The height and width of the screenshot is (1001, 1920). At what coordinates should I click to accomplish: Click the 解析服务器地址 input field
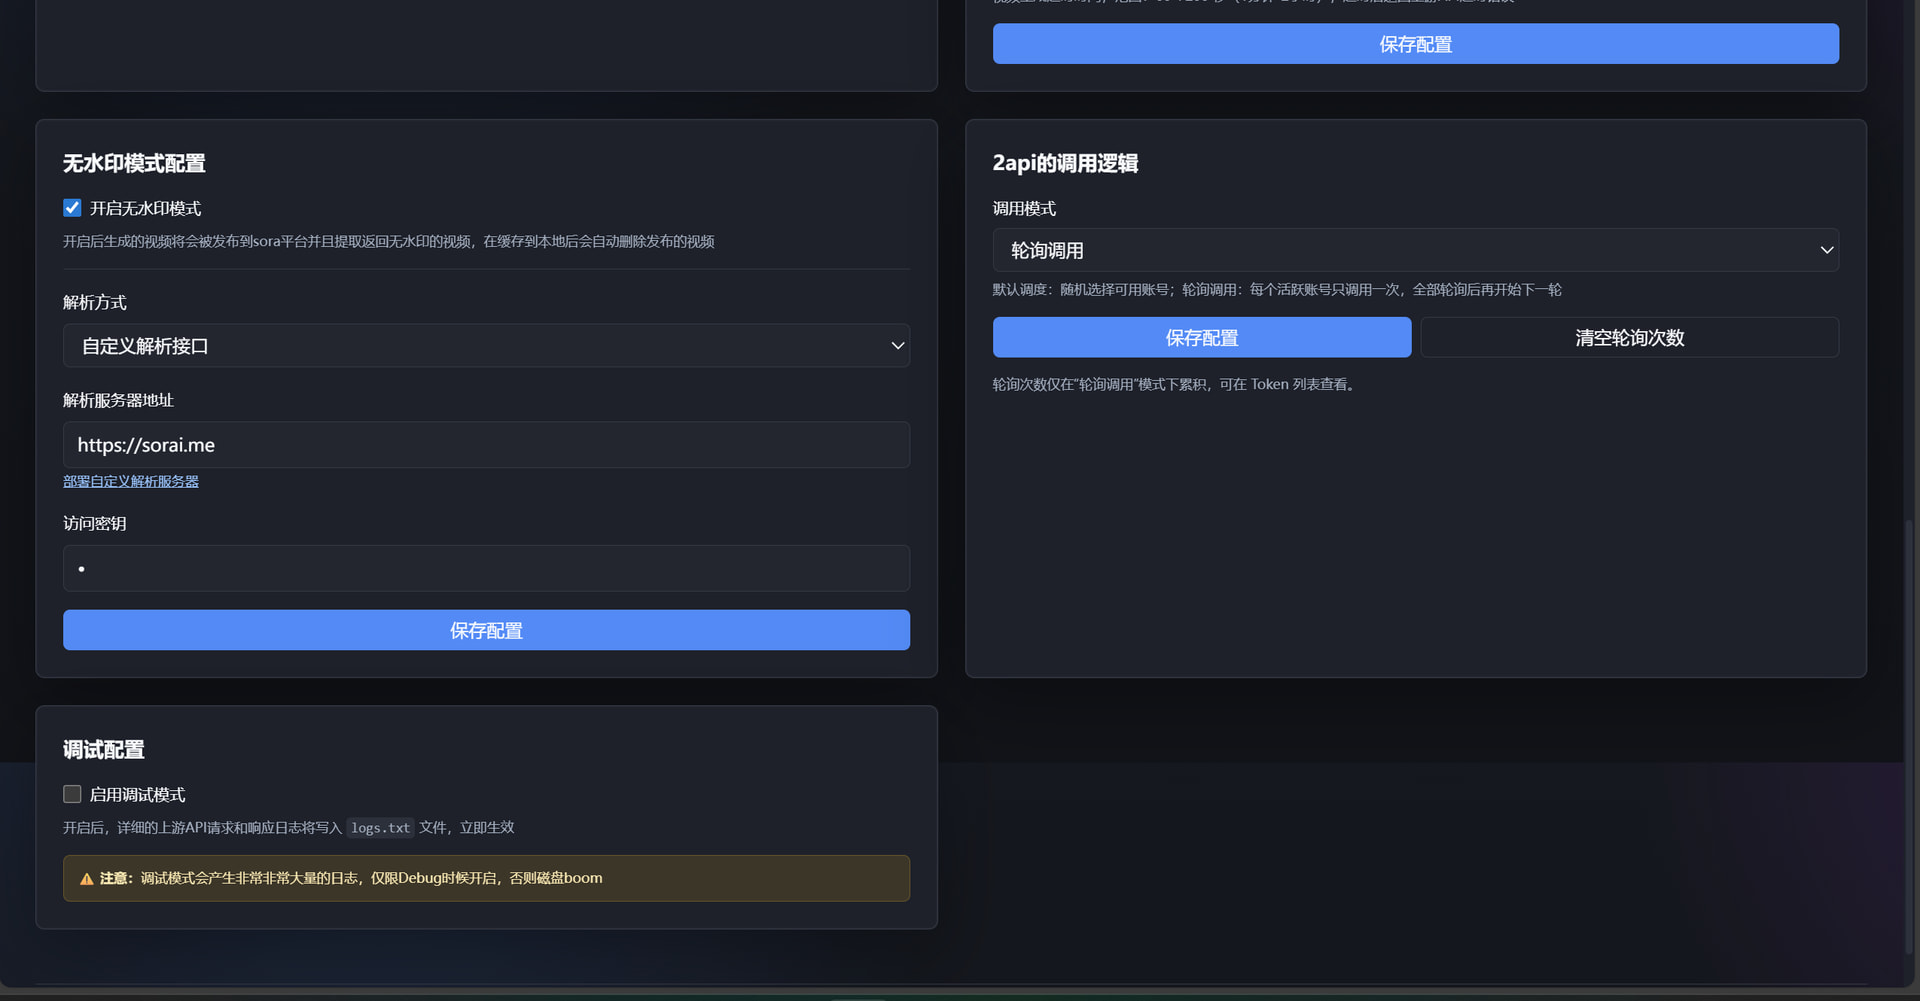click(x=486, y=445)
